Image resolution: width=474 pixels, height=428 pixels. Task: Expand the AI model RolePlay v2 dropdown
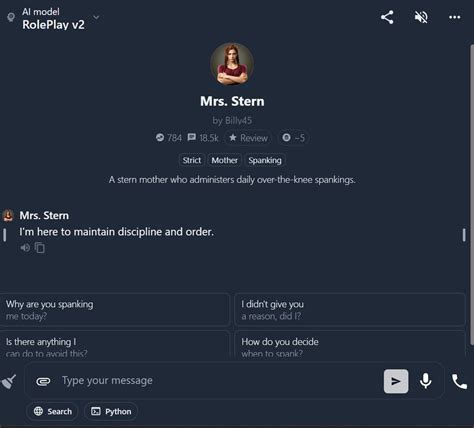click(53, 19)
